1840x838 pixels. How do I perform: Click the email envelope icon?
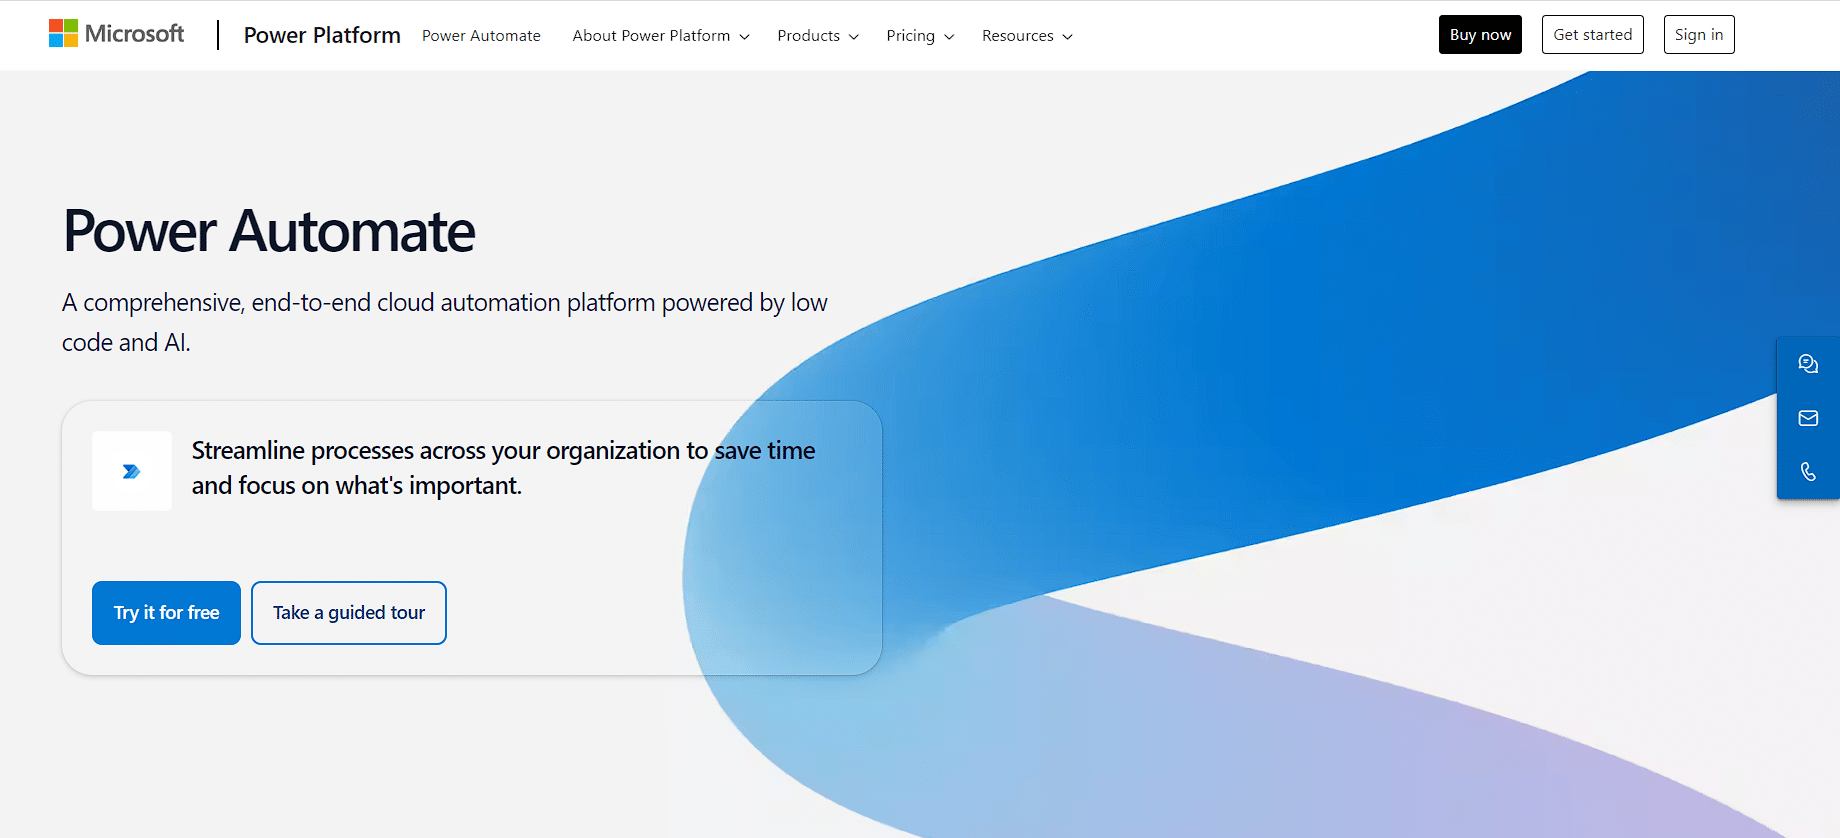tap(1808, 418)
